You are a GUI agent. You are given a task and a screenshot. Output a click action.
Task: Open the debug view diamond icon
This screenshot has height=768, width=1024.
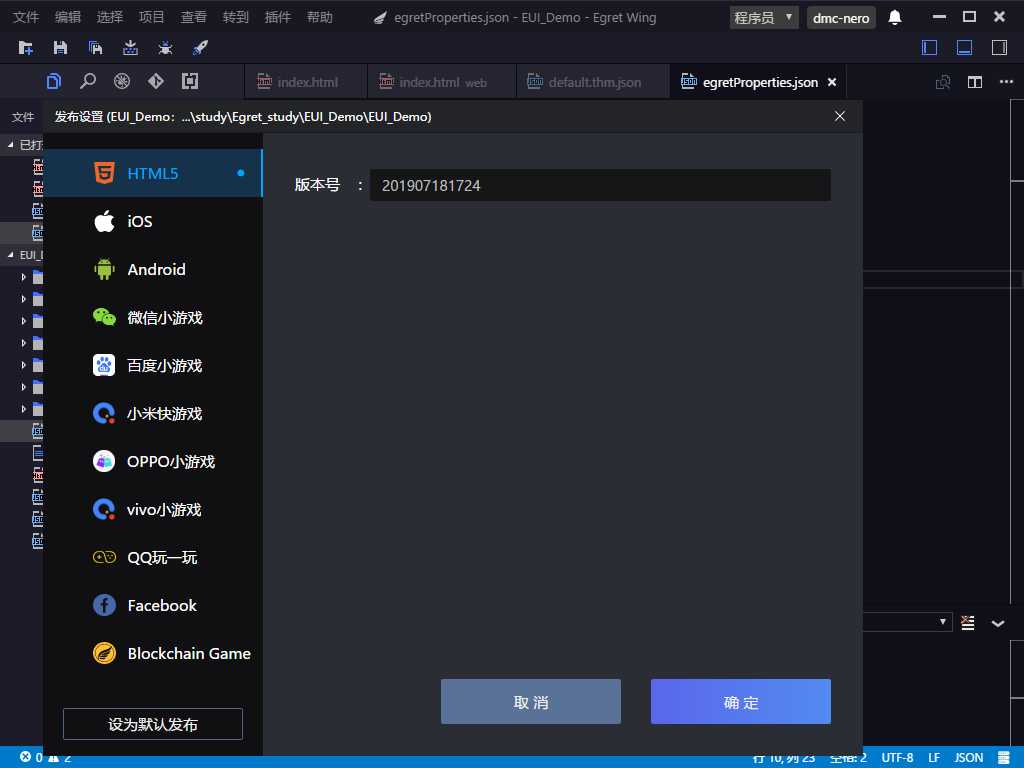tap(156, 81)
